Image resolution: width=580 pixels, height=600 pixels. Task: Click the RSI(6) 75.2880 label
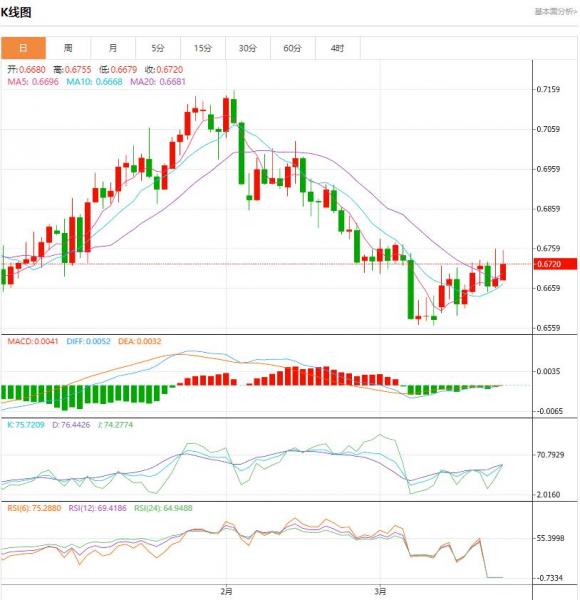coord(34,508)
